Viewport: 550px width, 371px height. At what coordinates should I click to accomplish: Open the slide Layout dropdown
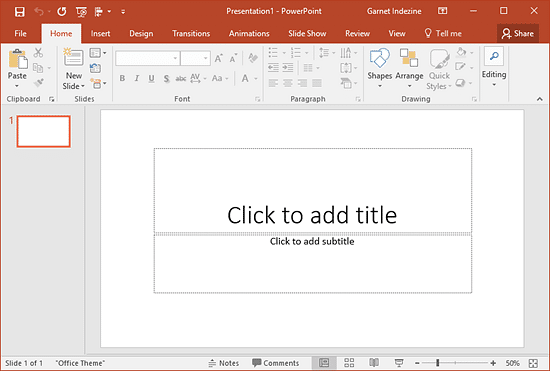pyautogui.click(x=98, y=53)
